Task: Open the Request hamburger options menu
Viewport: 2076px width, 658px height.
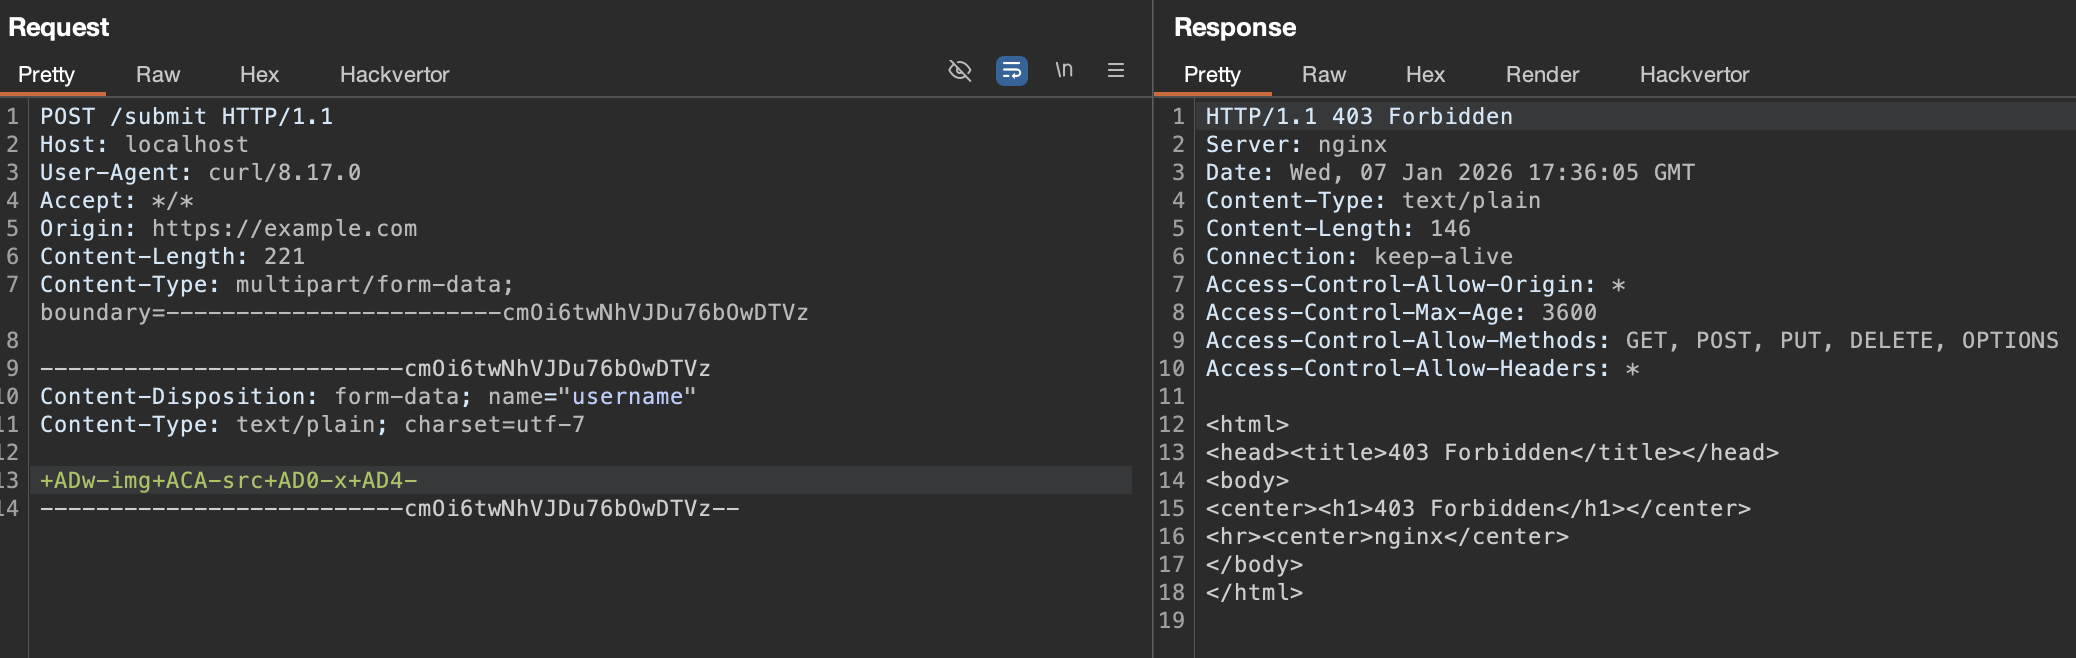Action: [x=1116, y=70]
